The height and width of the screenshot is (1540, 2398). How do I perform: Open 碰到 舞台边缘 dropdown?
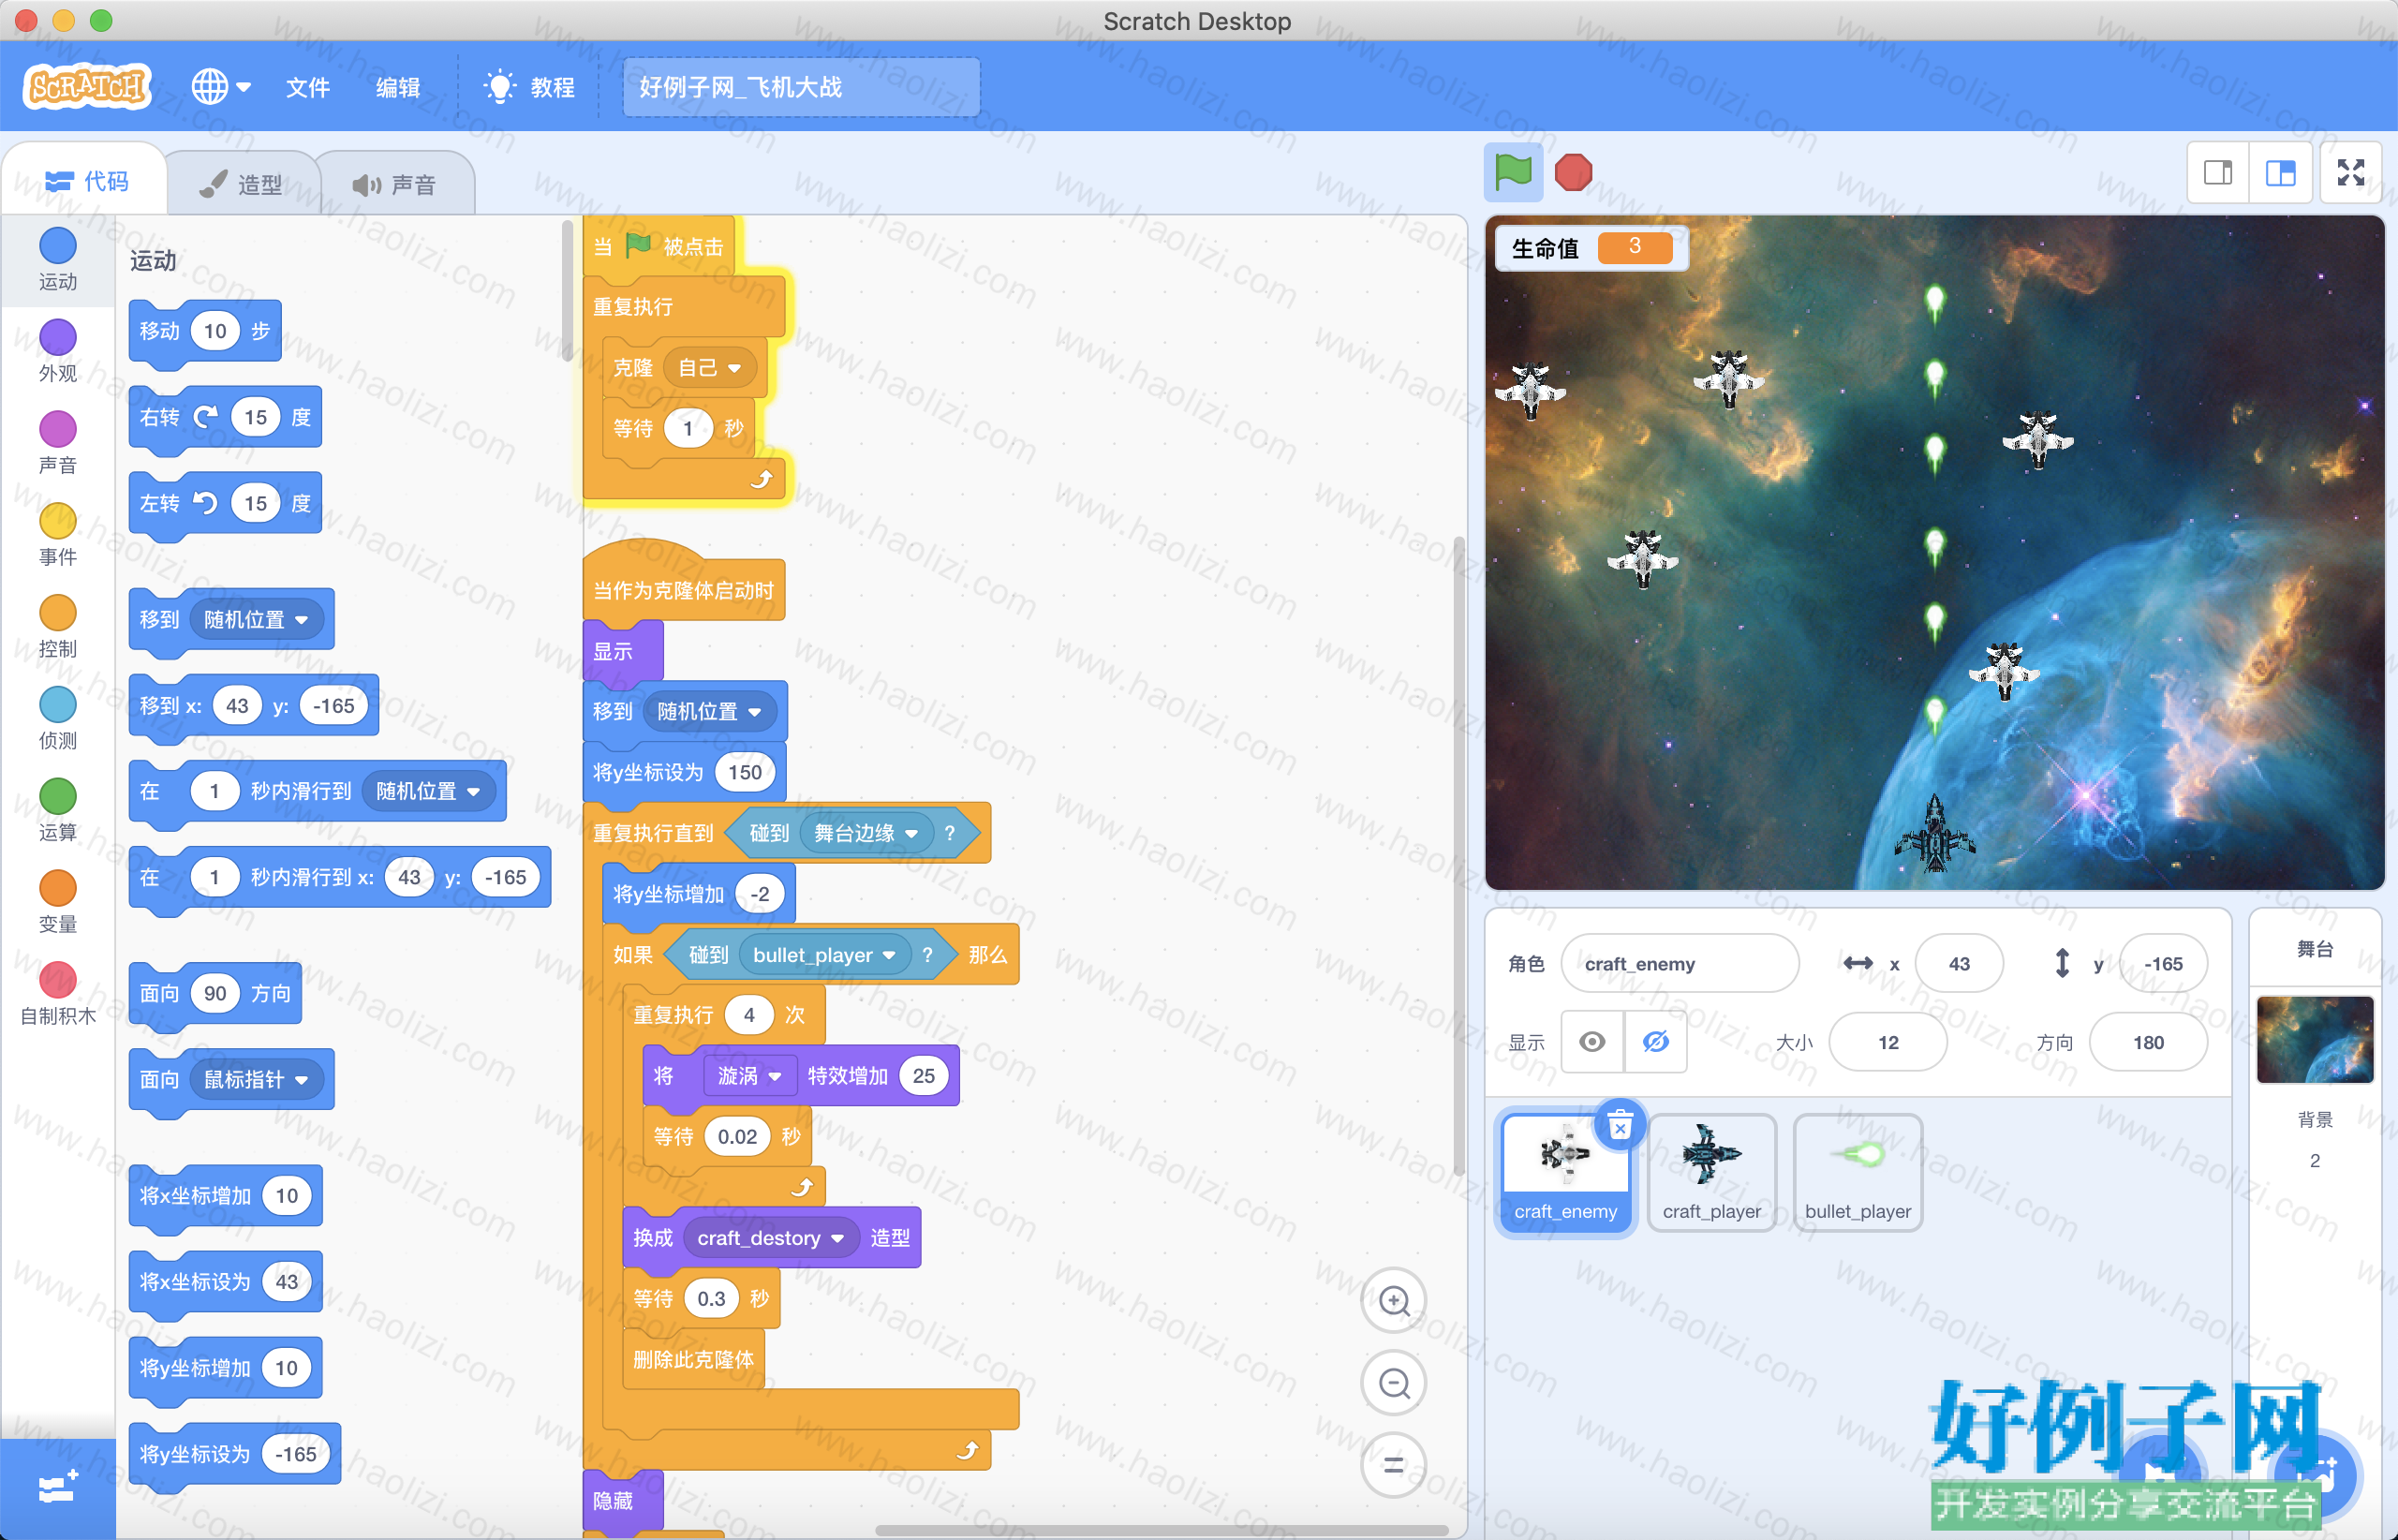pyautogui.click(x=866, y=833)
